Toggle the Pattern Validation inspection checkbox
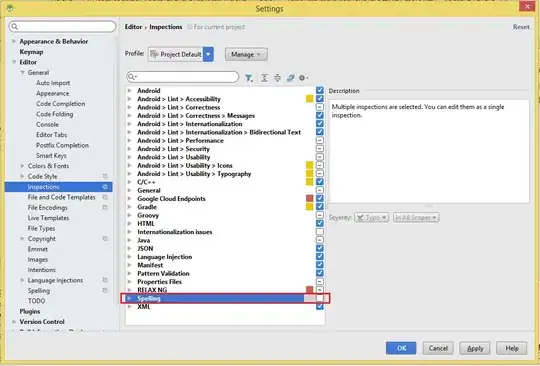Image resolution: width=540 pixels, height=366 pixels. click(320, 273)
